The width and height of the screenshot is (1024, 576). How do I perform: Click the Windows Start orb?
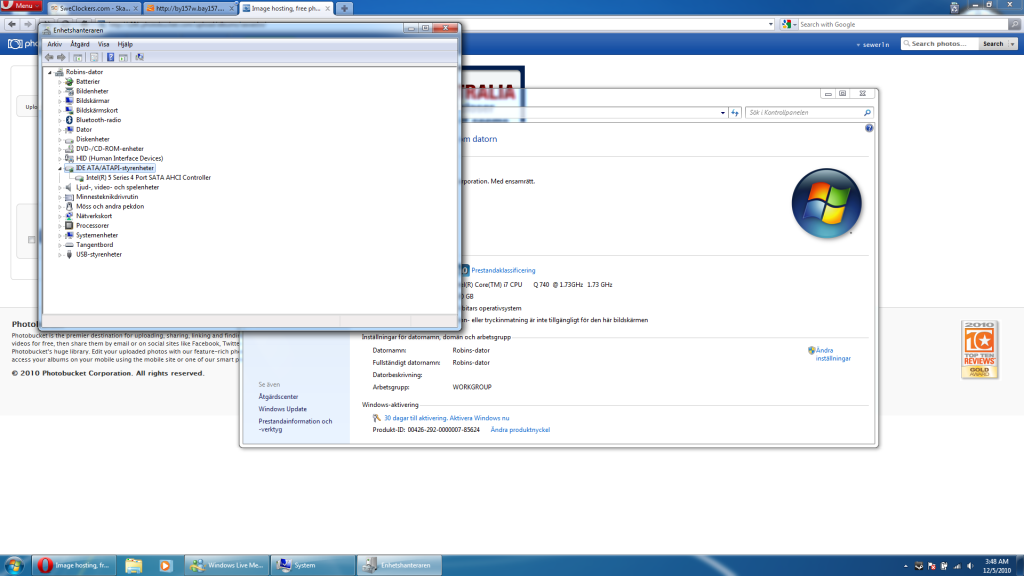17,565
